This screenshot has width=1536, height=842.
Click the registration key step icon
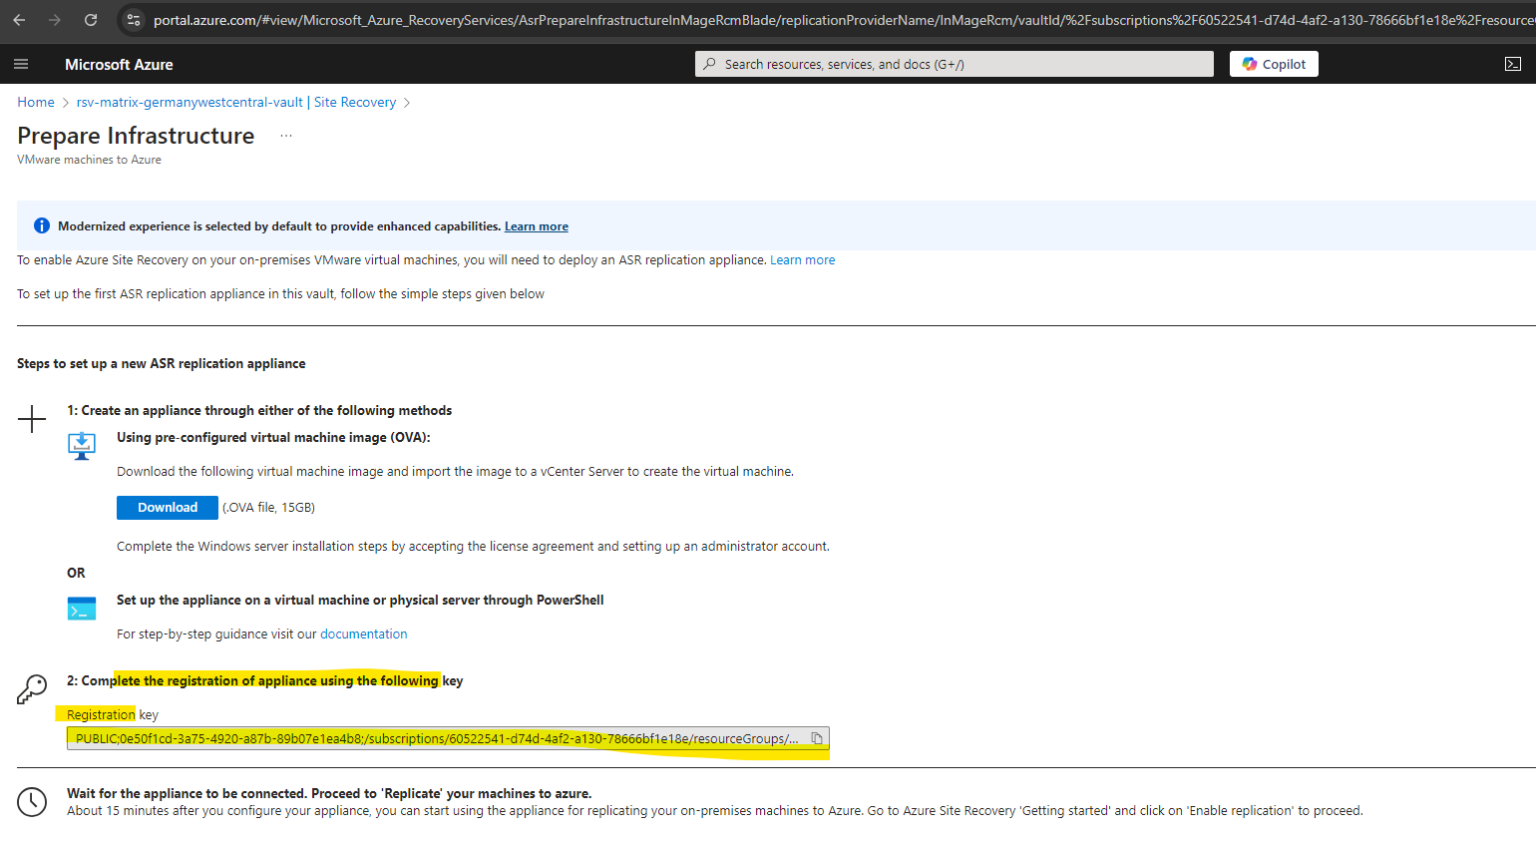31,688
